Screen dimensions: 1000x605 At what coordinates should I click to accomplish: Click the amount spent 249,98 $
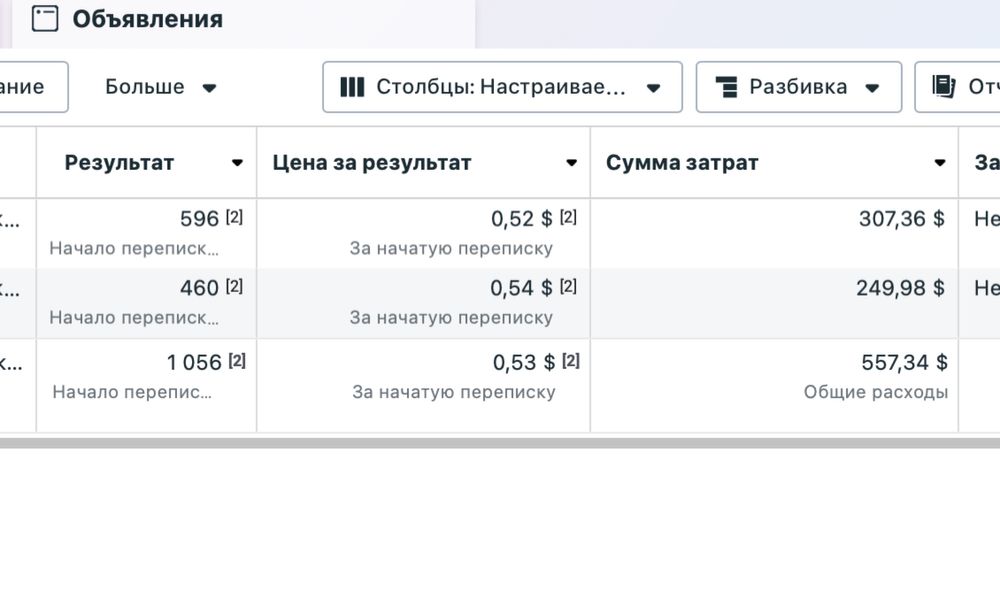click(x=901, y=288)
